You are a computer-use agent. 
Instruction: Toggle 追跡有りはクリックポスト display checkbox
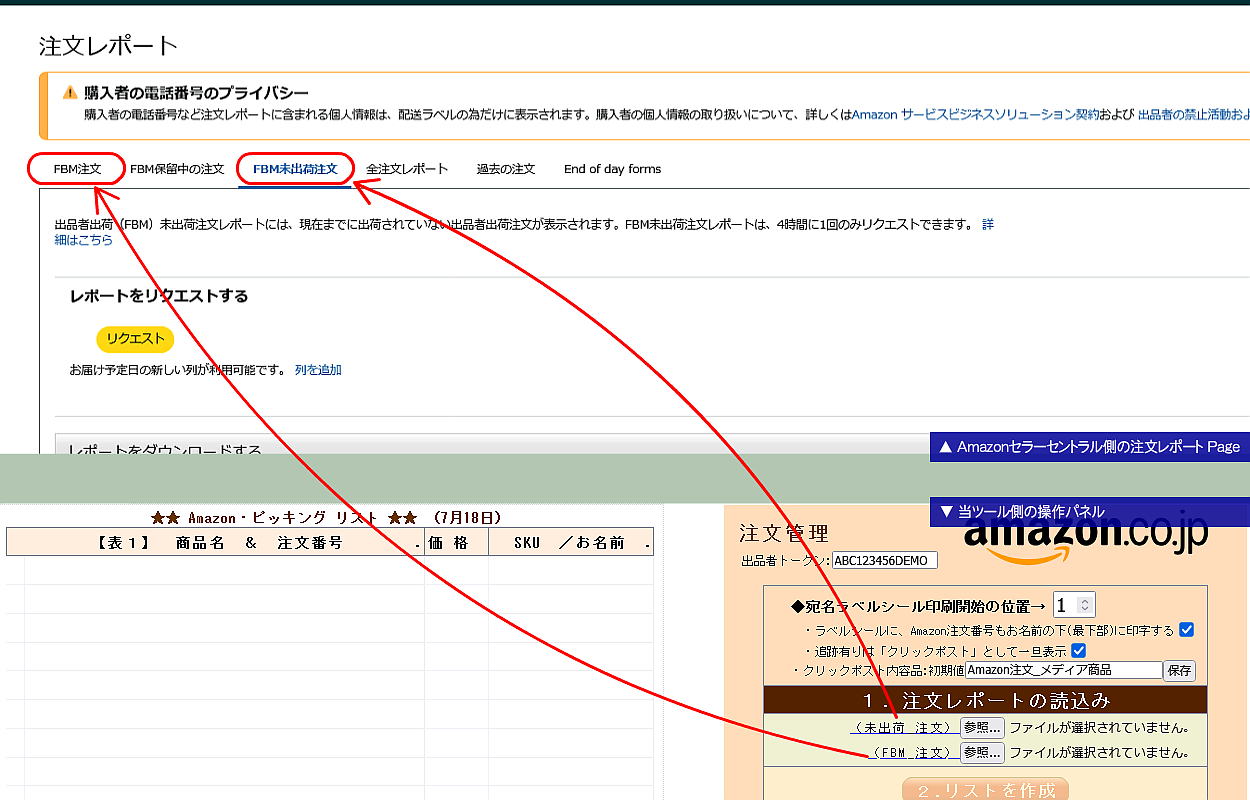click(x=1079, y=651)
